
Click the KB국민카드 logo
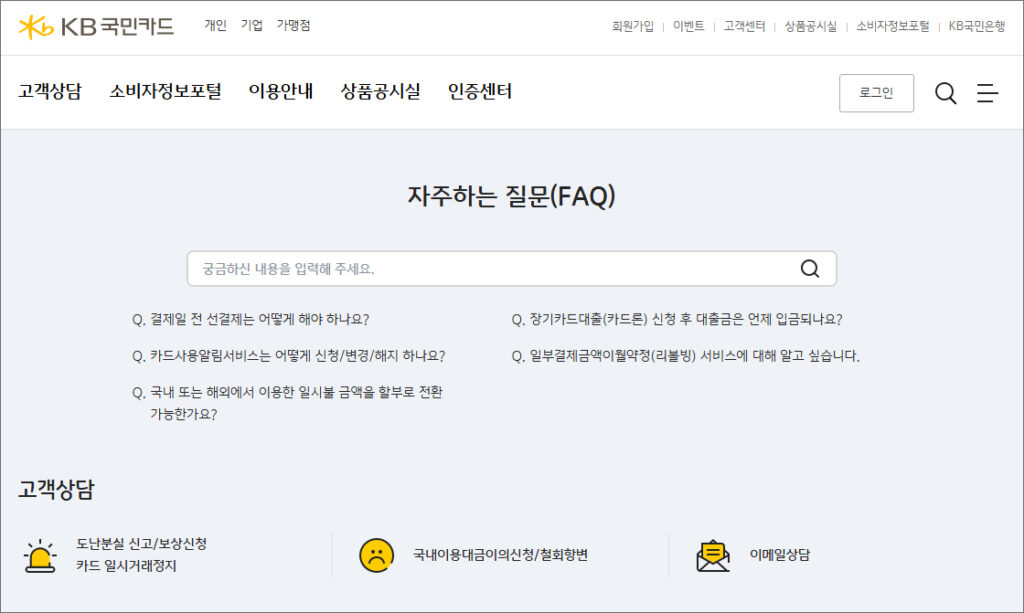(96, 27)
